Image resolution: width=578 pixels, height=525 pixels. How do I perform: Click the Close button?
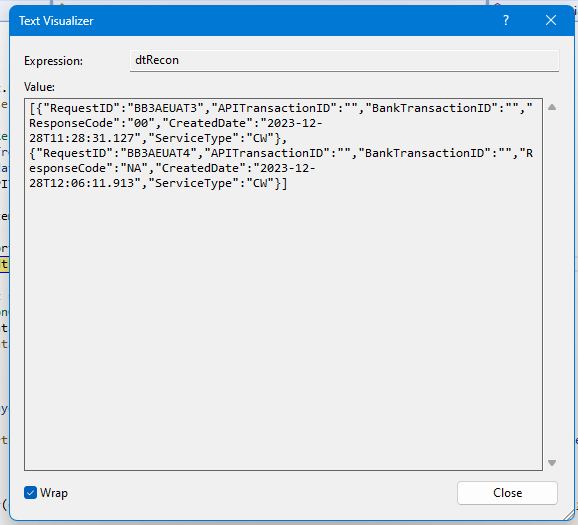[507, 493]
